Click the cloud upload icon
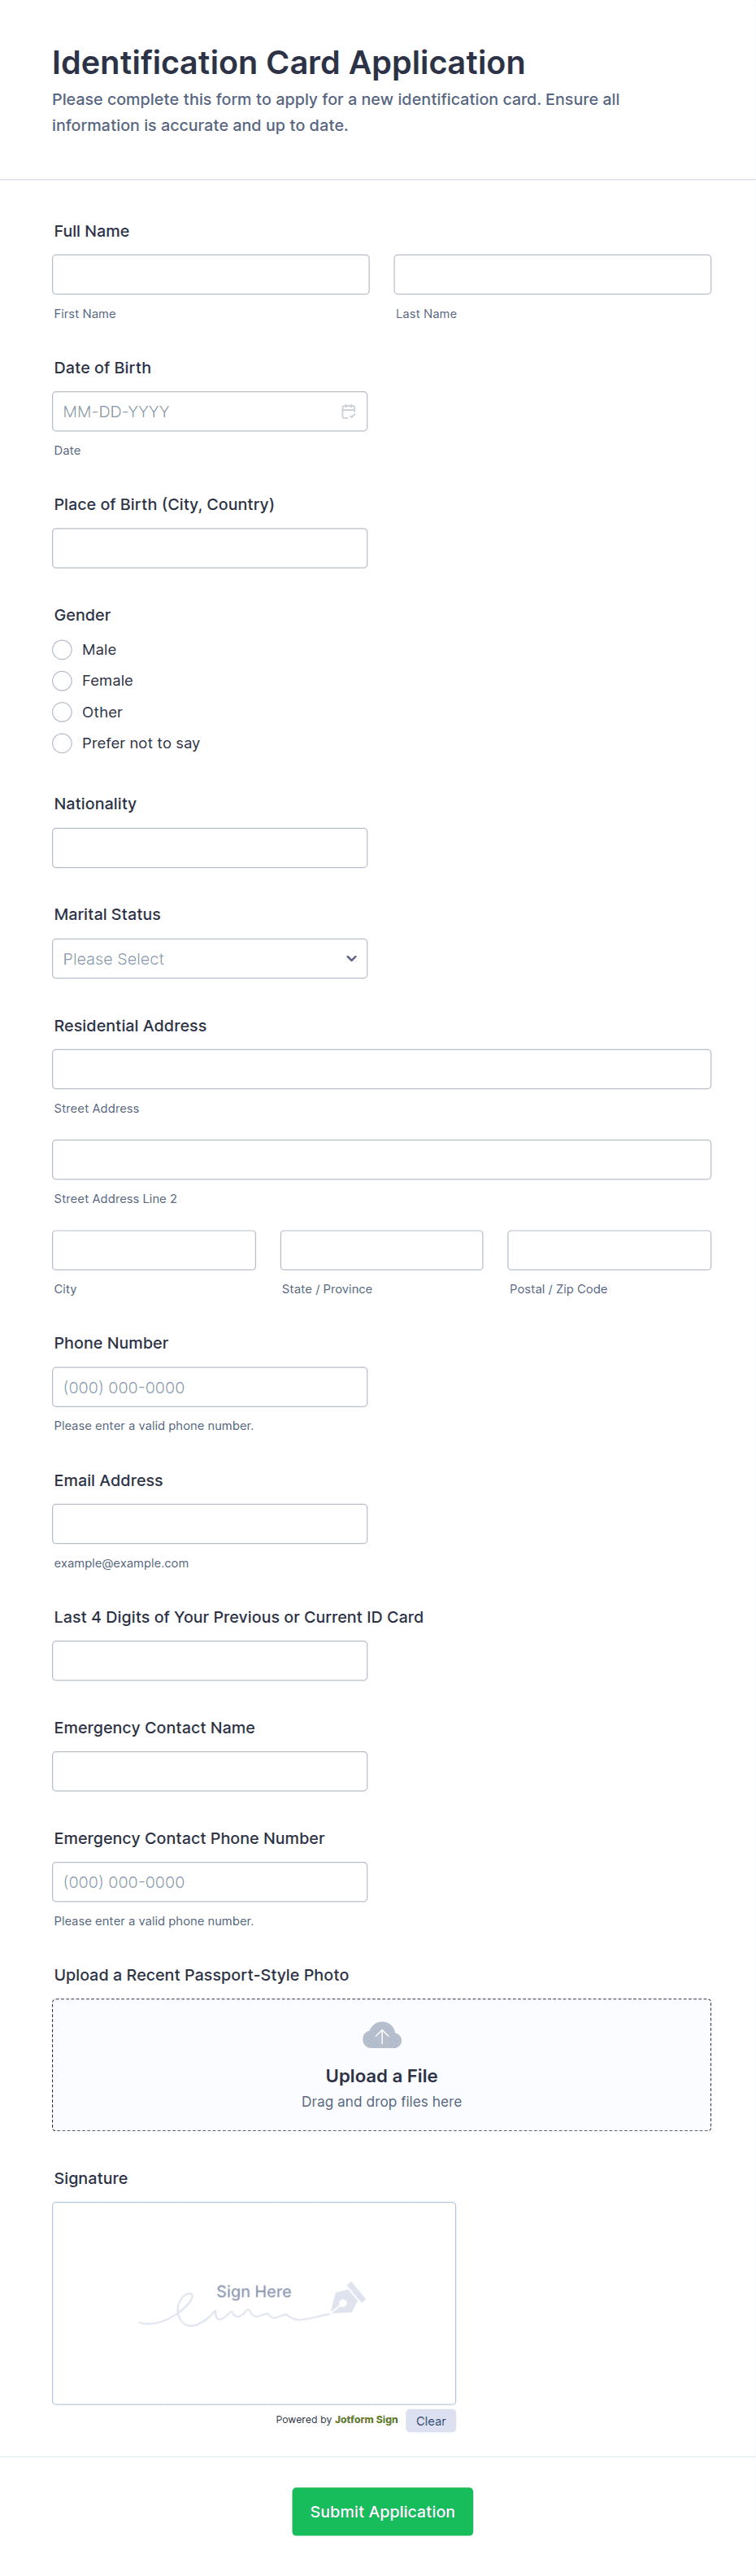The height and width of the screenshot is (2576, 756). pyautogui.click(x=381, y=2035)
